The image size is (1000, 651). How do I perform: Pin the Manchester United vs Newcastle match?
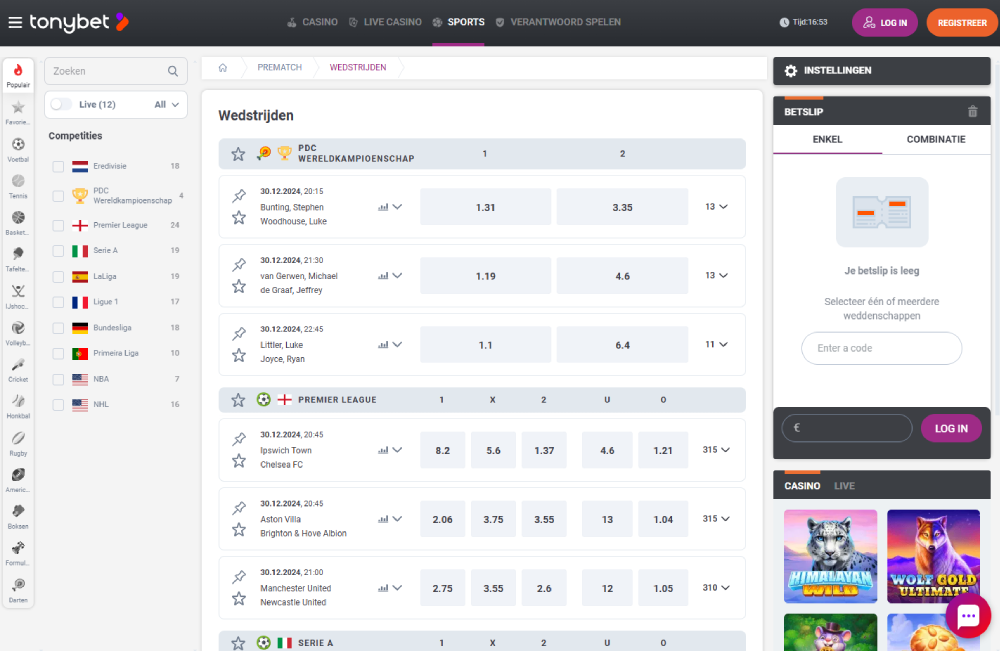pos(239,576)
